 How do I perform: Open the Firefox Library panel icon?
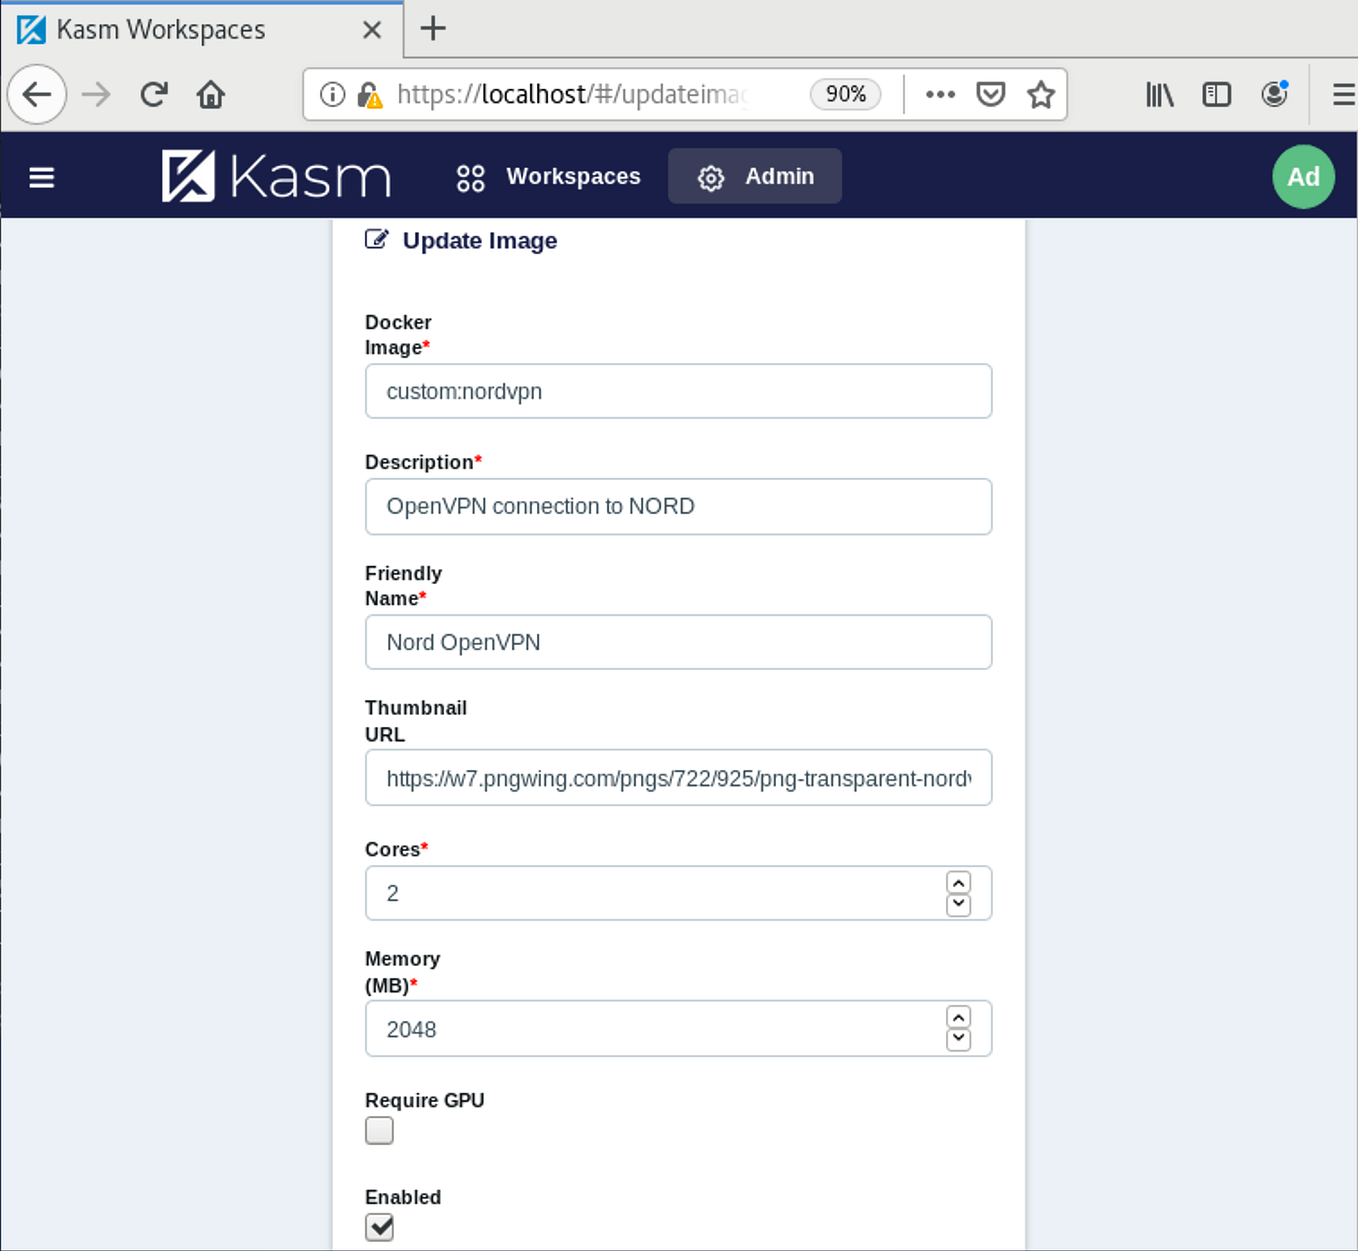(x=1158, y=94)
